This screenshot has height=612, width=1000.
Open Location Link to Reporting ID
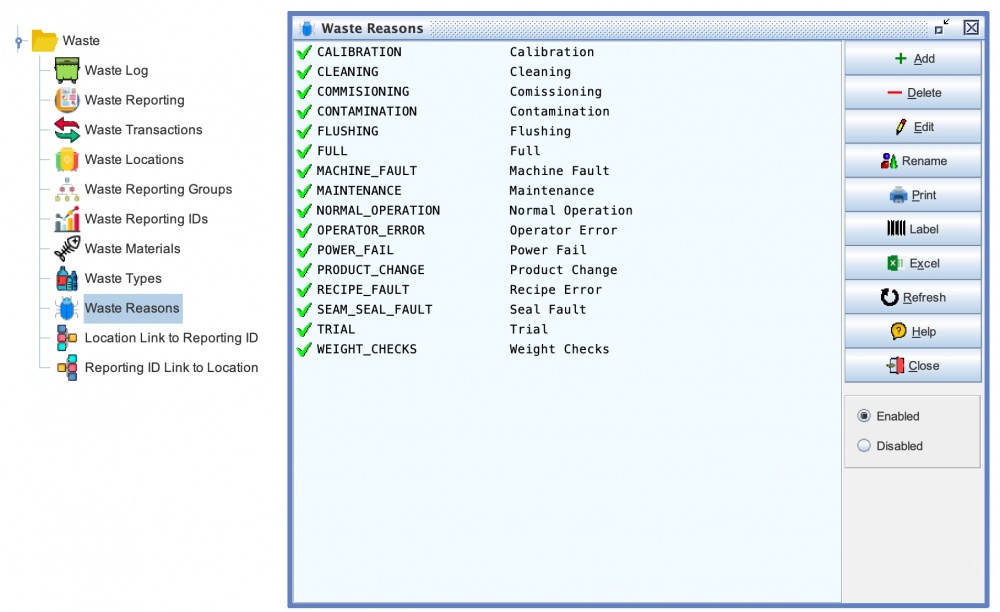tap(170, 338)
